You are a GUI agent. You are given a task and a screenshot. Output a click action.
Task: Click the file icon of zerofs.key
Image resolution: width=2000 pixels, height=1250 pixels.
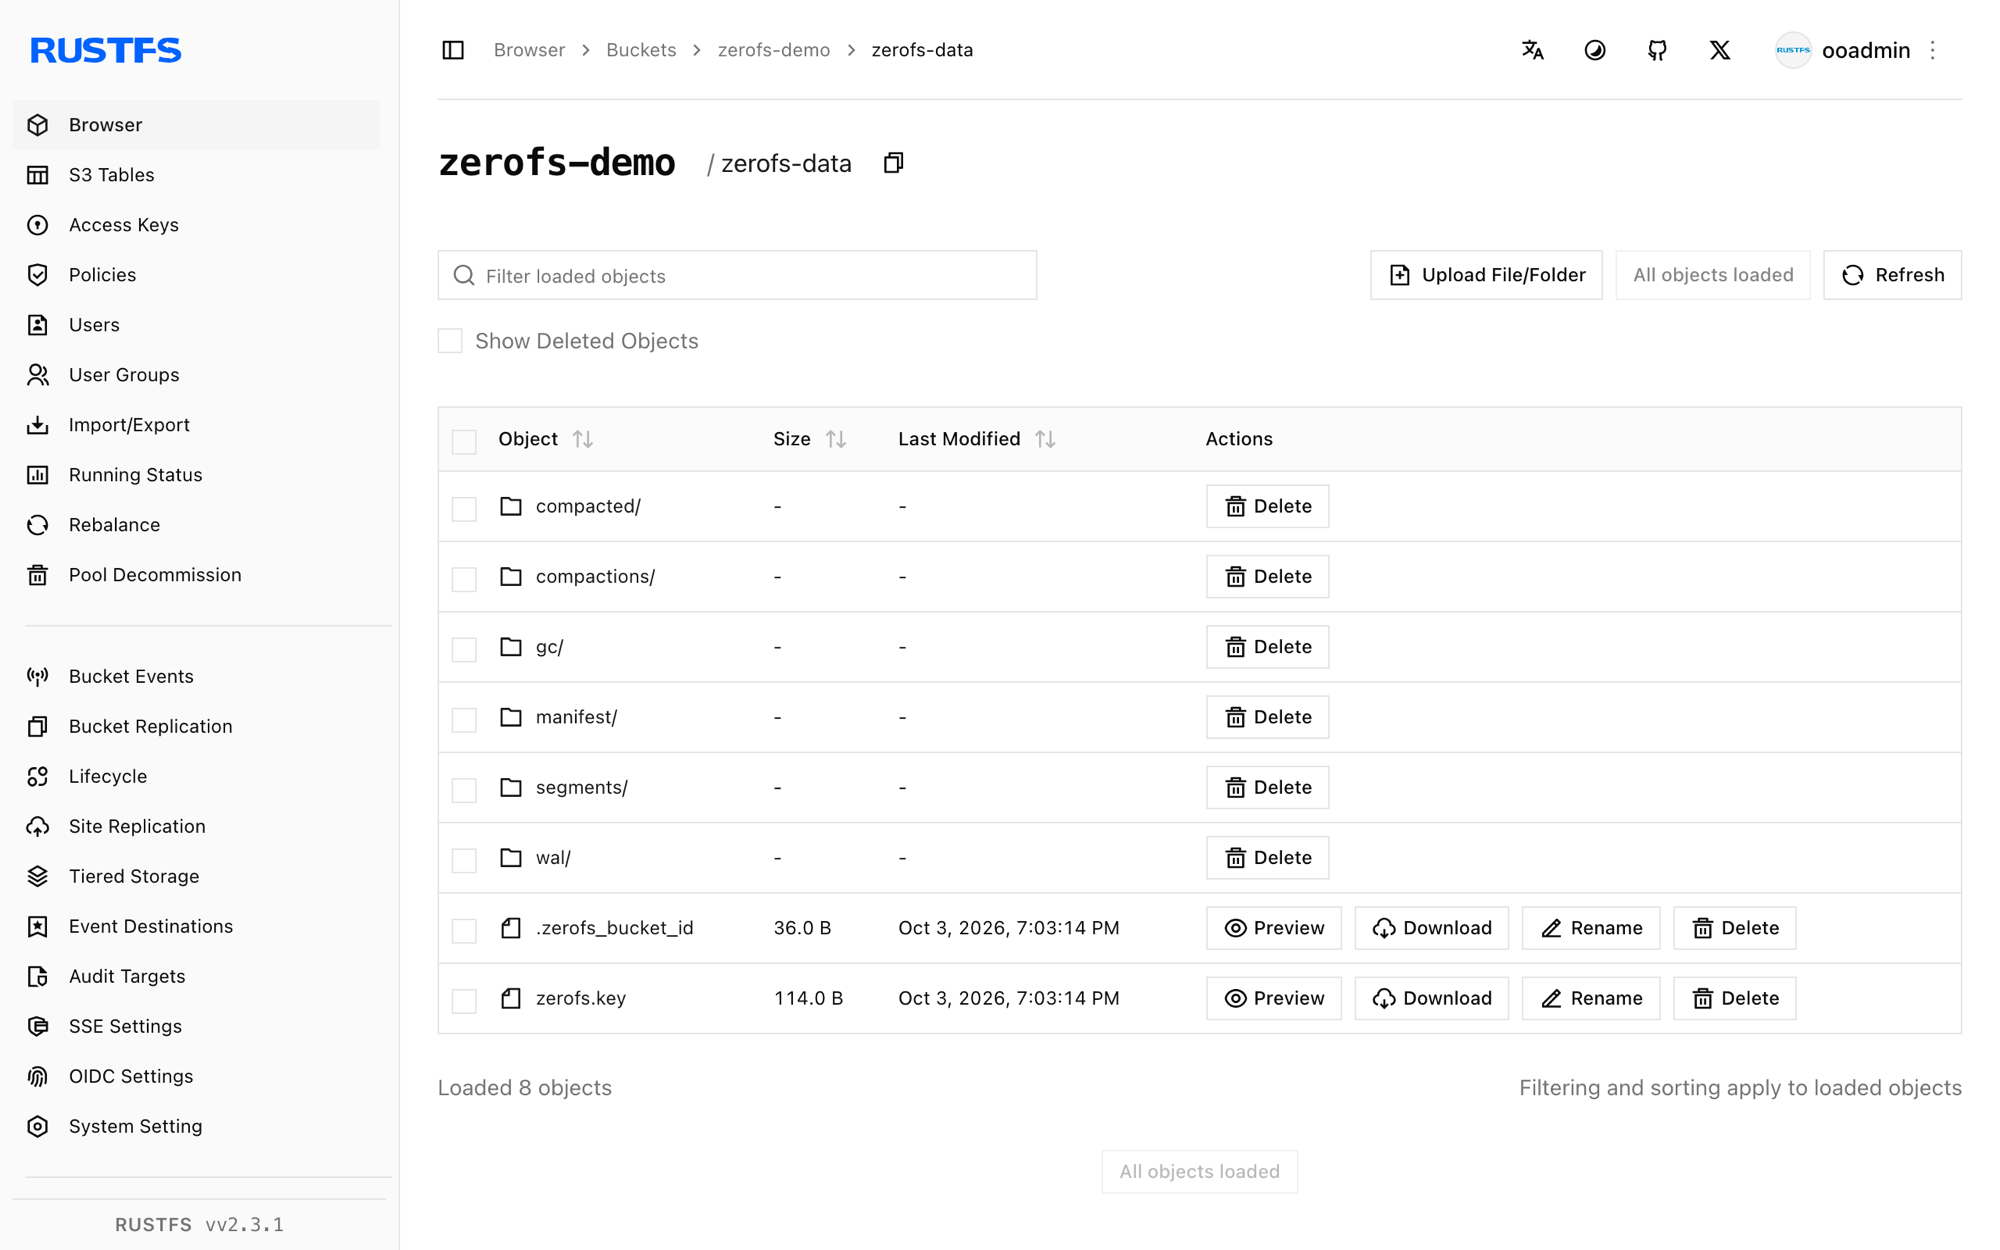[x=511, y=998]
